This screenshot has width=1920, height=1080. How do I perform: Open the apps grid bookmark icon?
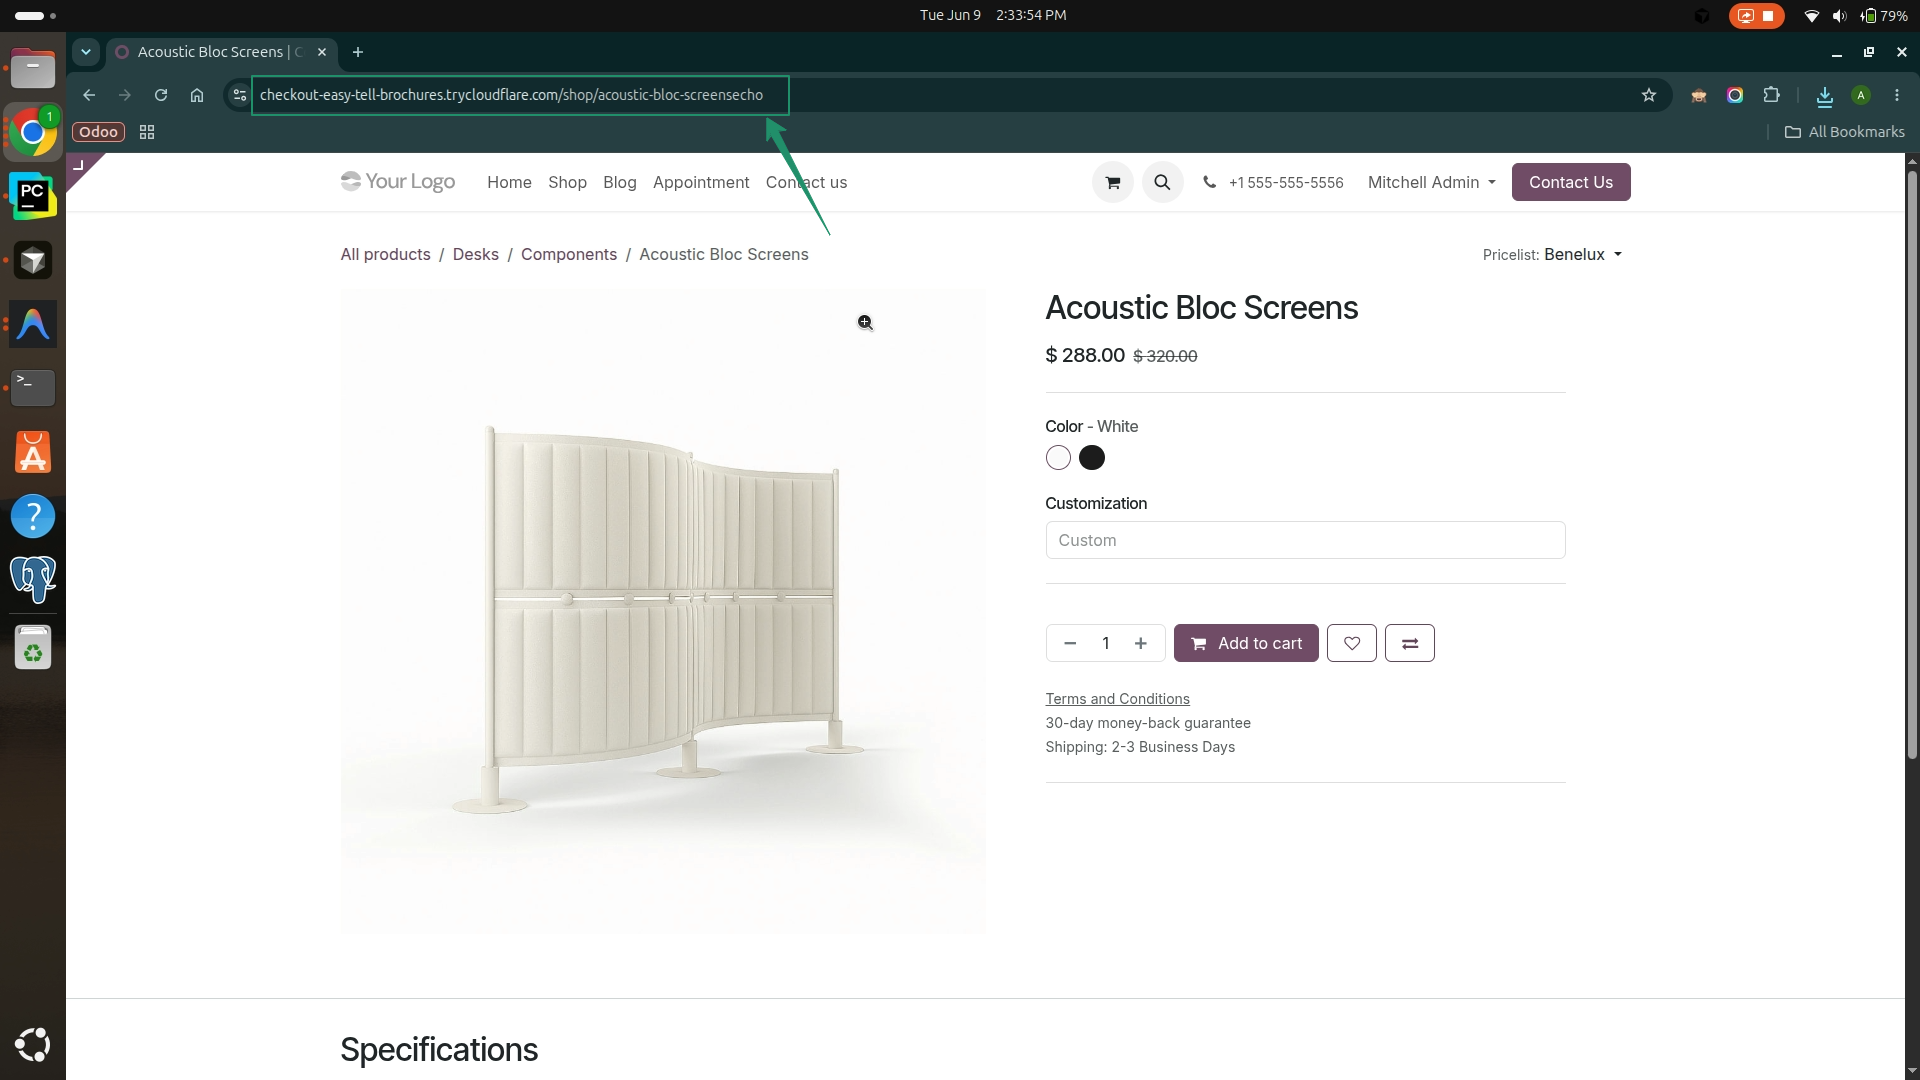click(147, 132)
